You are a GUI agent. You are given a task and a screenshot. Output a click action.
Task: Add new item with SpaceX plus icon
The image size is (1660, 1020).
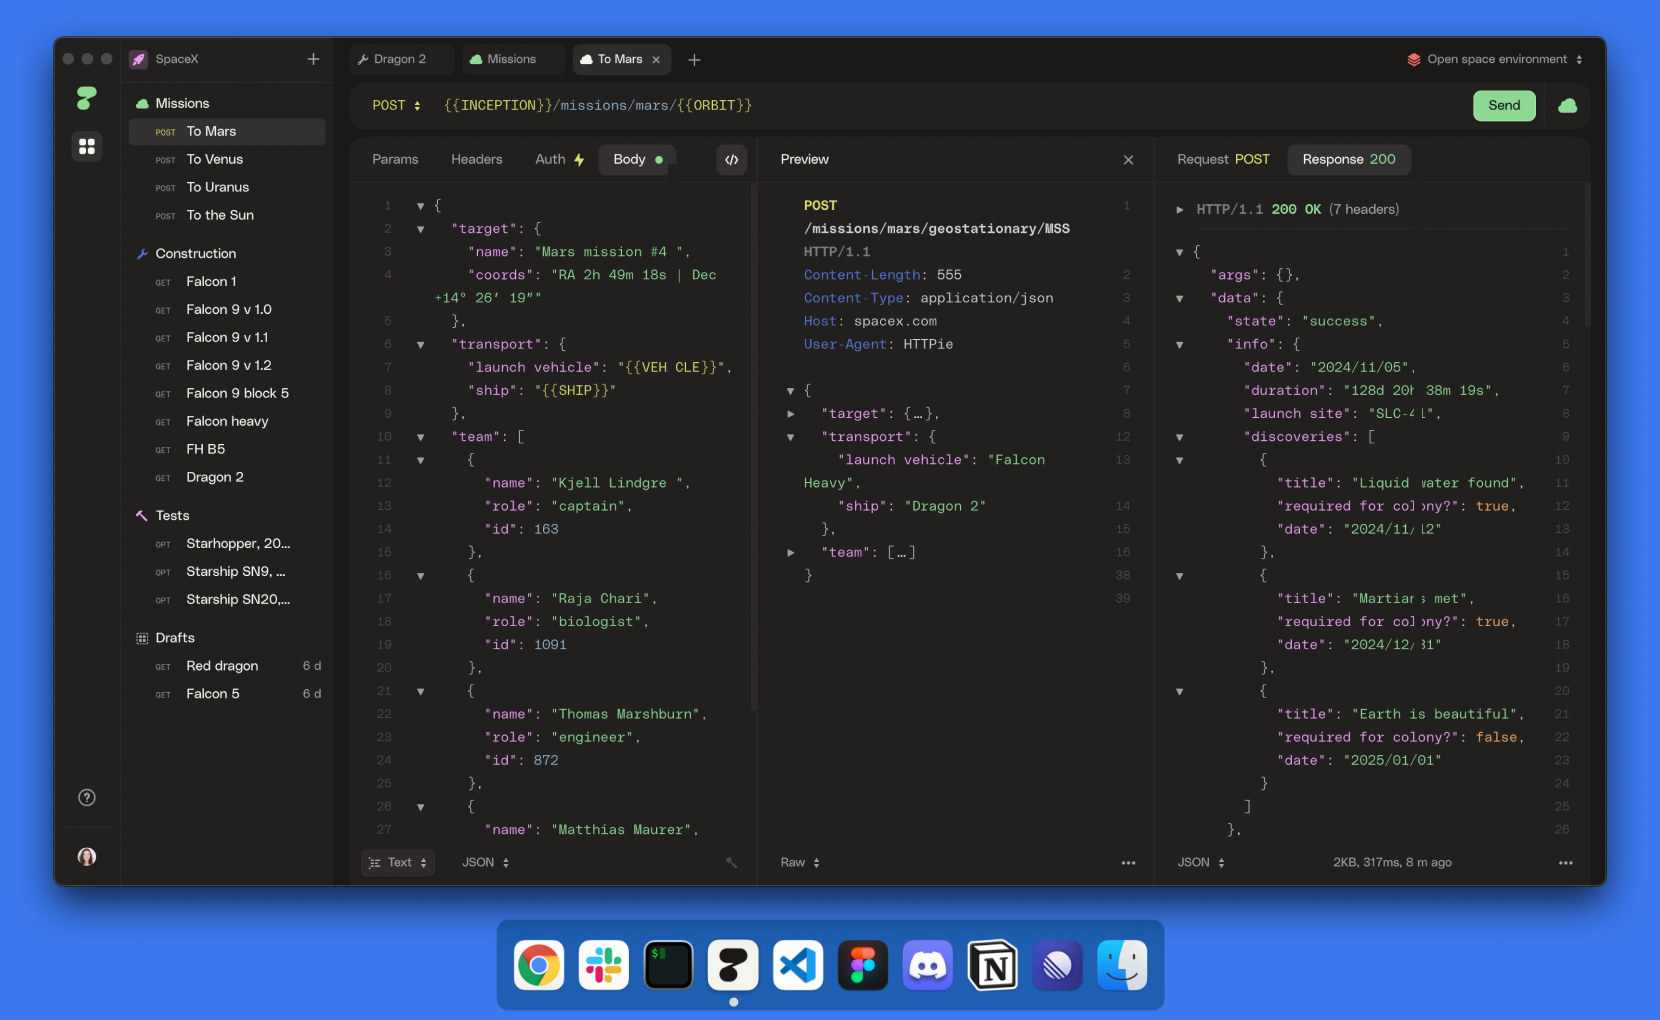point(313,59)
